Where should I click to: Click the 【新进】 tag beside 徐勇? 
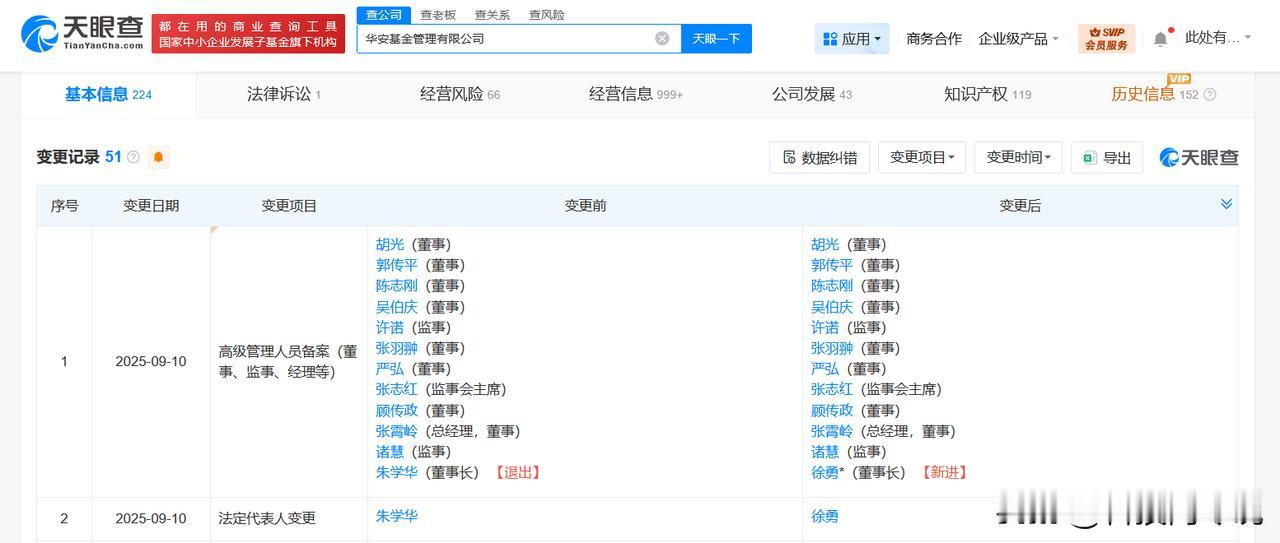[x=944, y=472]
